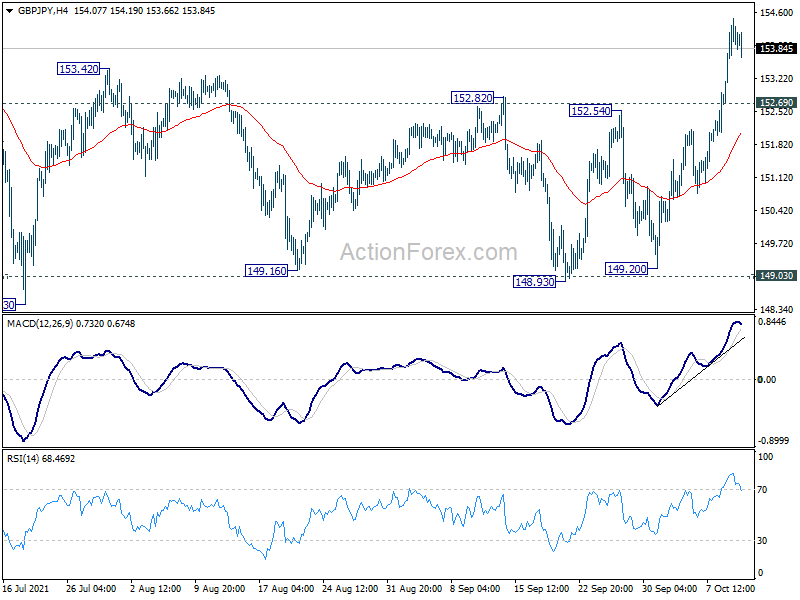Viewport: 800px width, 600px height.
Task: Select resistance level tag 152.690
Action: point(776,103)
